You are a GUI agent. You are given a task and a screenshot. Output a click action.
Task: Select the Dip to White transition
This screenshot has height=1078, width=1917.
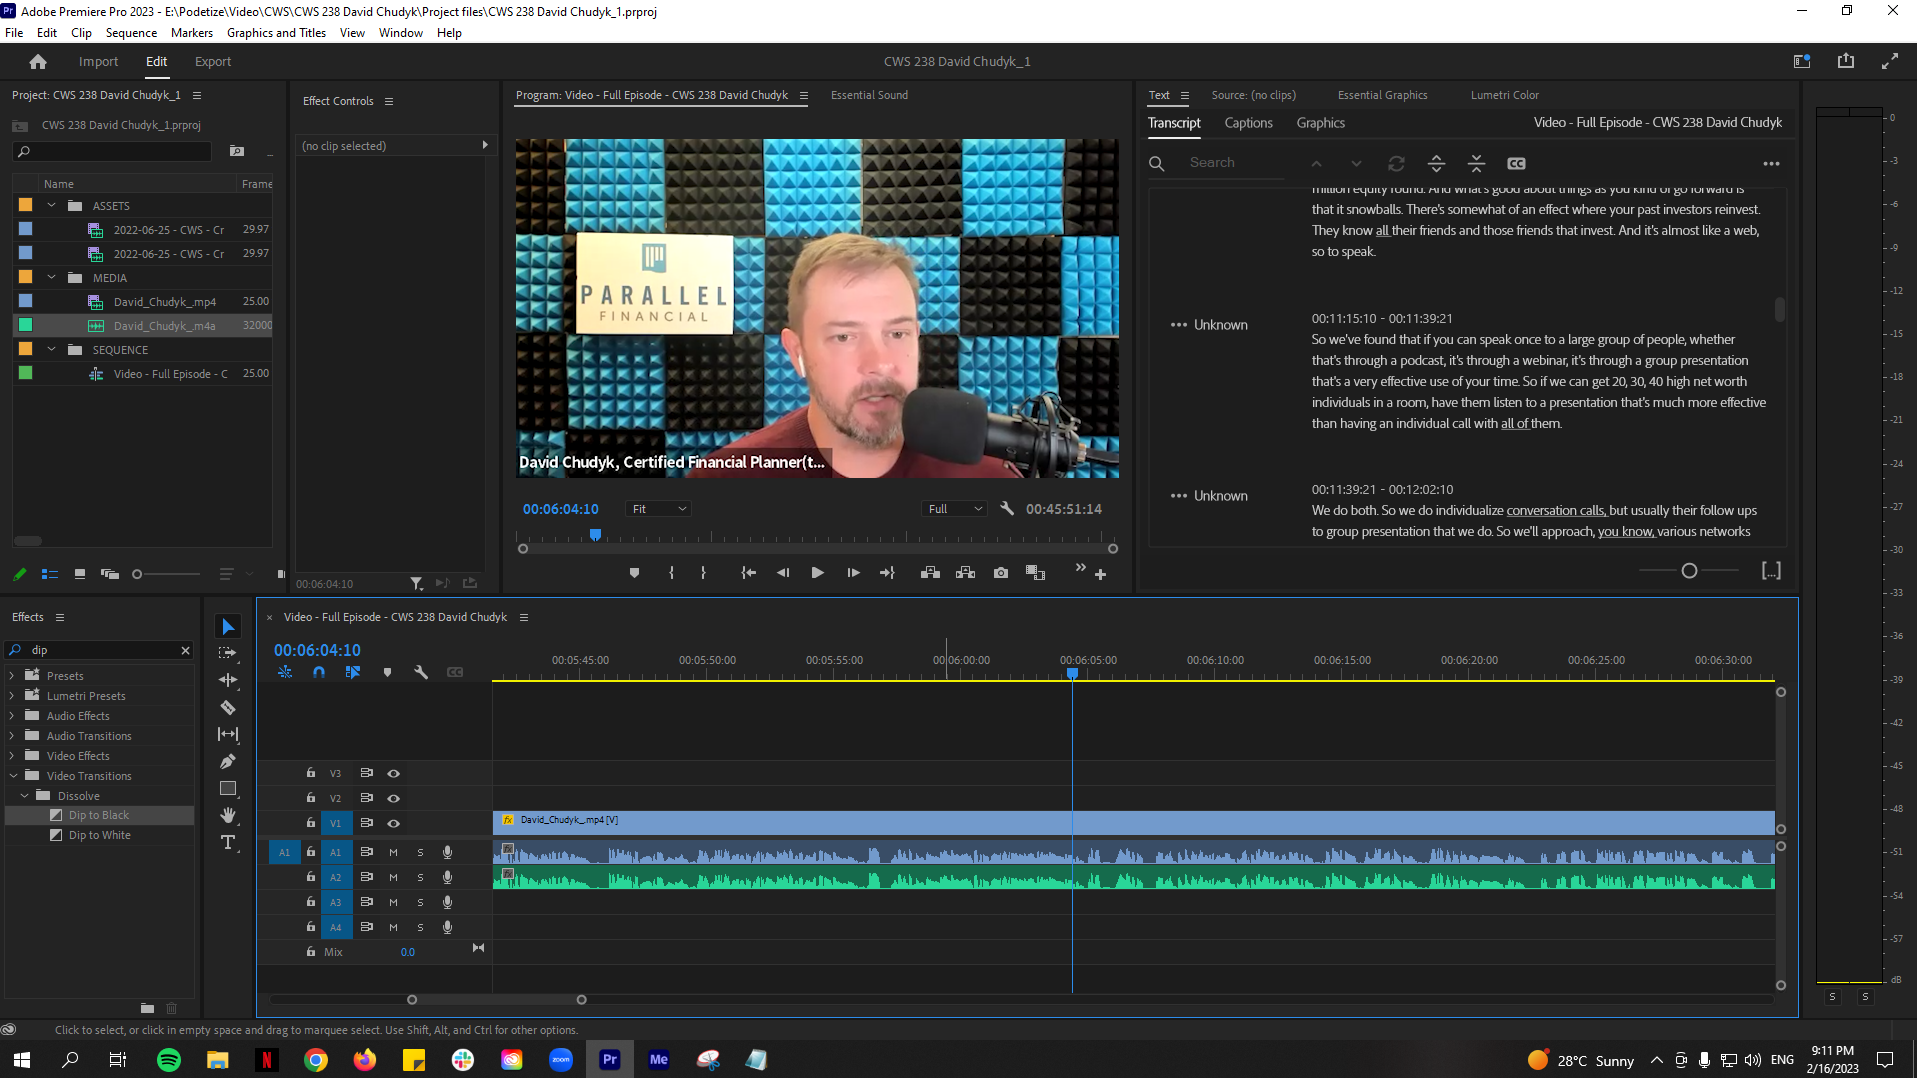[x=99, y=835]
